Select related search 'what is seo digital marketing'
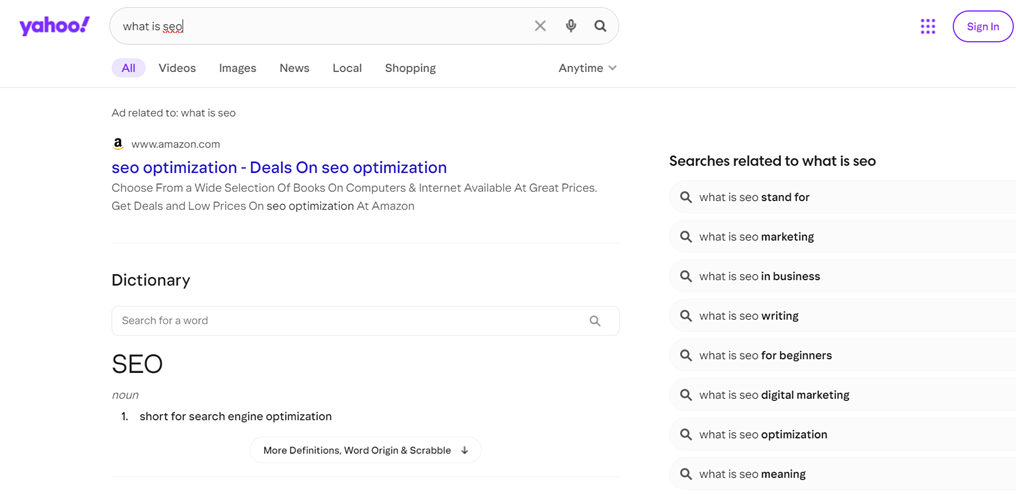Viewport: 1016px width, 496px height. point(842,395)
